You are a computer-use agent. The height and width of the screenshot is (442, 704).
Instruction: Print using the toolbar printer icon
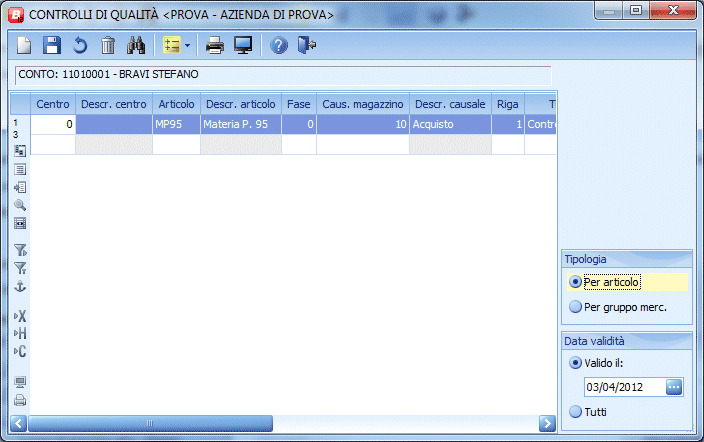[x=215, y=45]
